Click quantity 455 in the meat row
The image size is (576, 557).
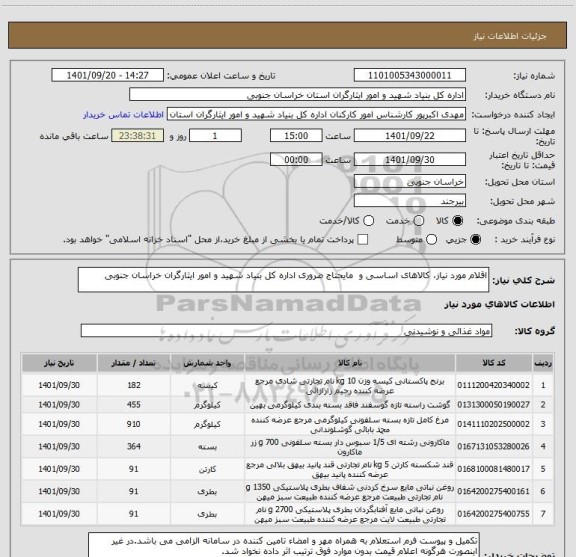134,405
